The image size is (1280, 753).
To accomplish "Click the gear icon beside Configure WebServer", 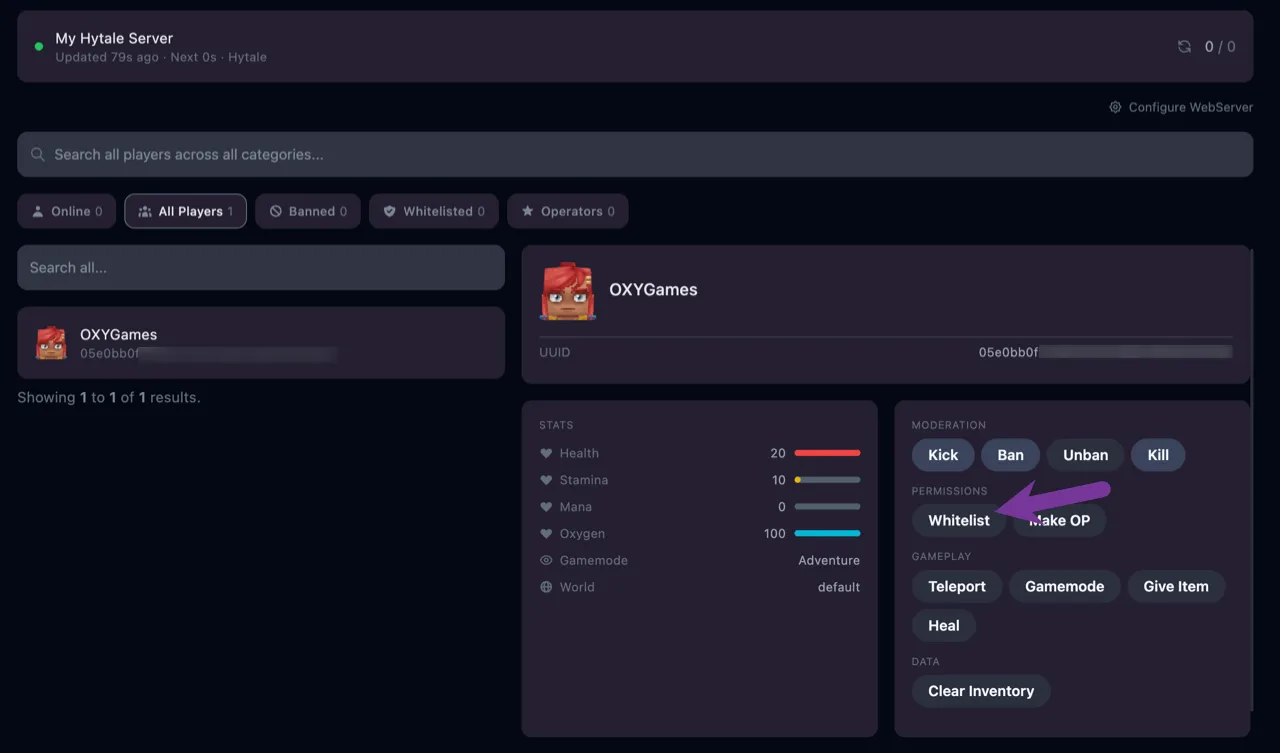I will [x=1115, y=107].
